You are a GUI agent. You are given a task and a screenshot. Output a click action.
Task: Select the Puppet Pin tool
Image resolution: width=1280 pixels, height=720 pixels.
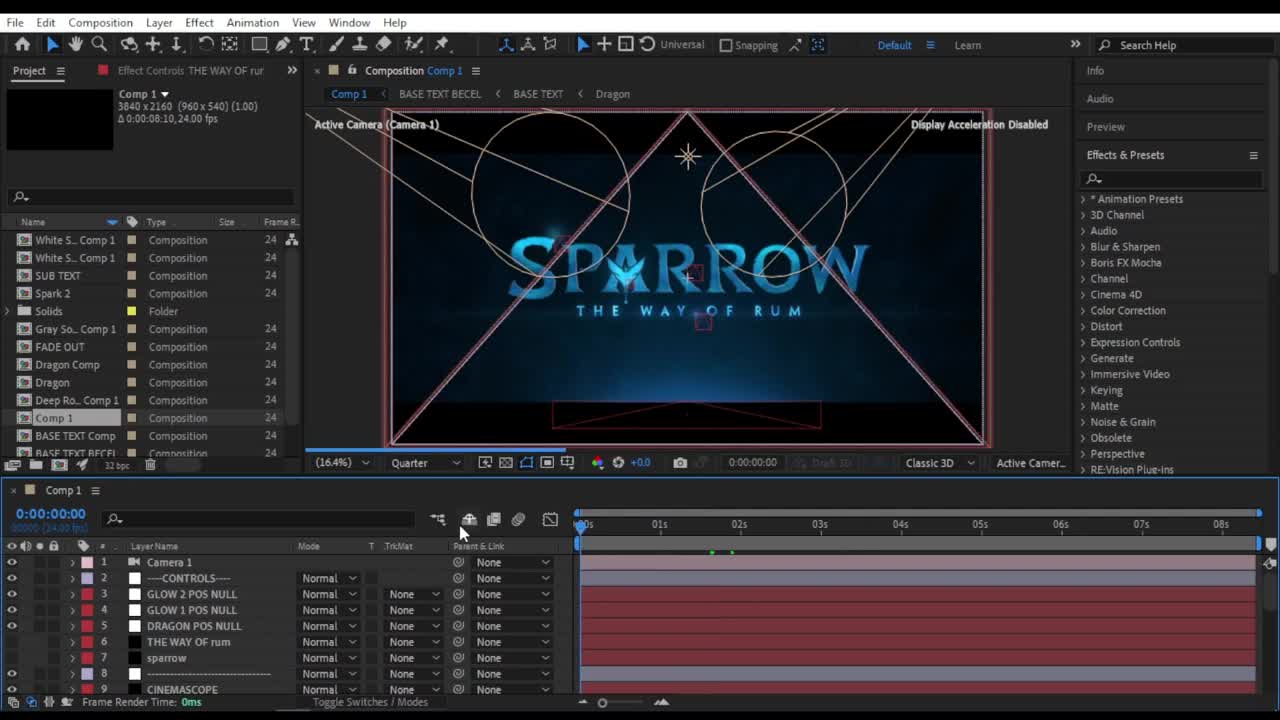(x=442, y=44)
